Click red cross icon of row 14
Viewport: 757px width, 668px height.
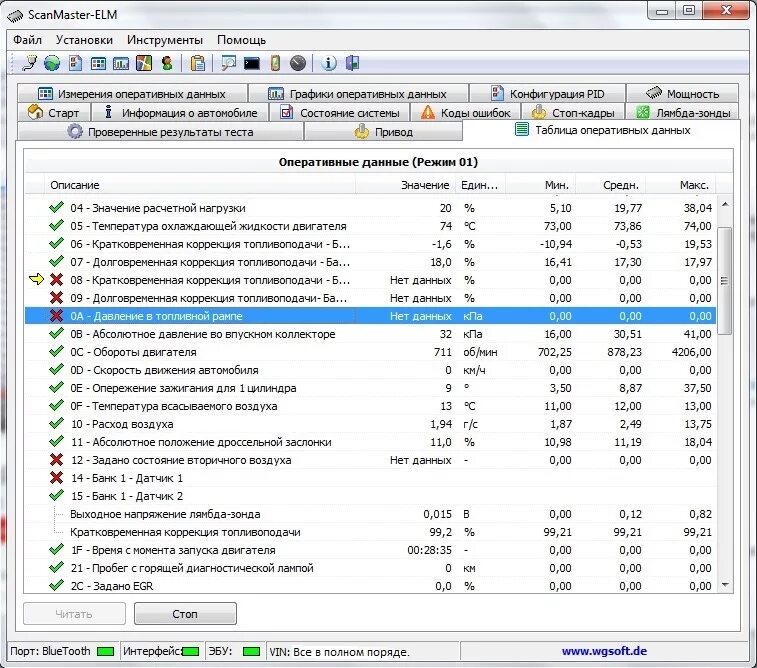coord(56,477)
